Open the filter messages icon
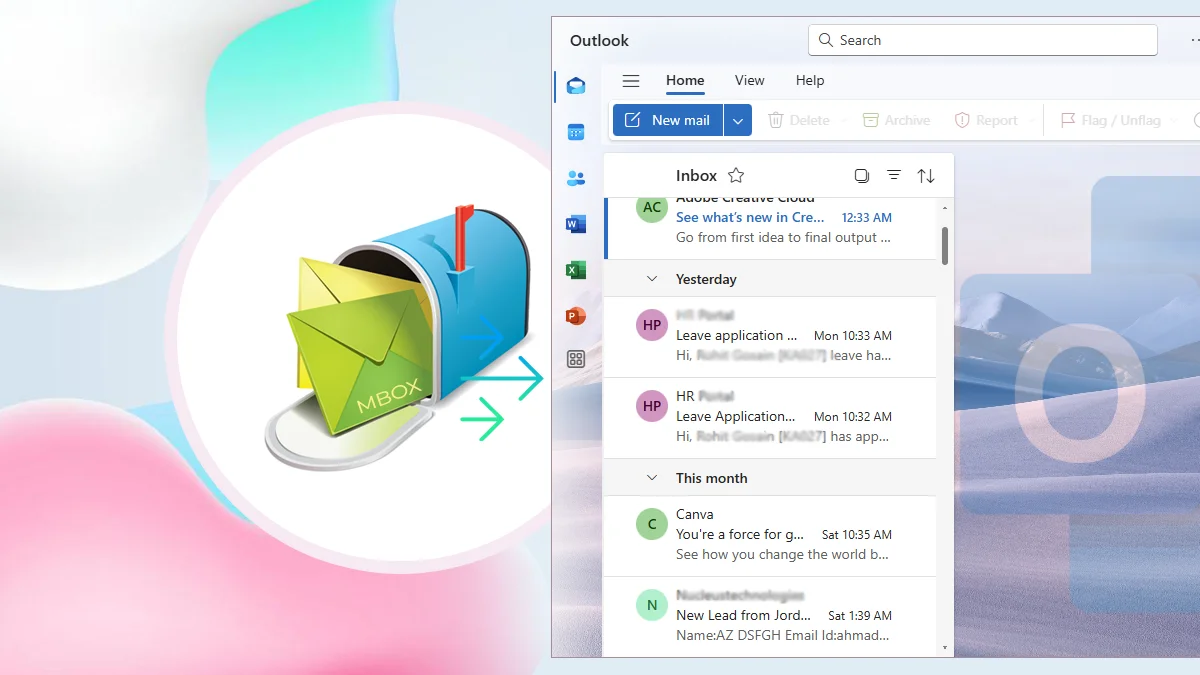 (894, 175)
